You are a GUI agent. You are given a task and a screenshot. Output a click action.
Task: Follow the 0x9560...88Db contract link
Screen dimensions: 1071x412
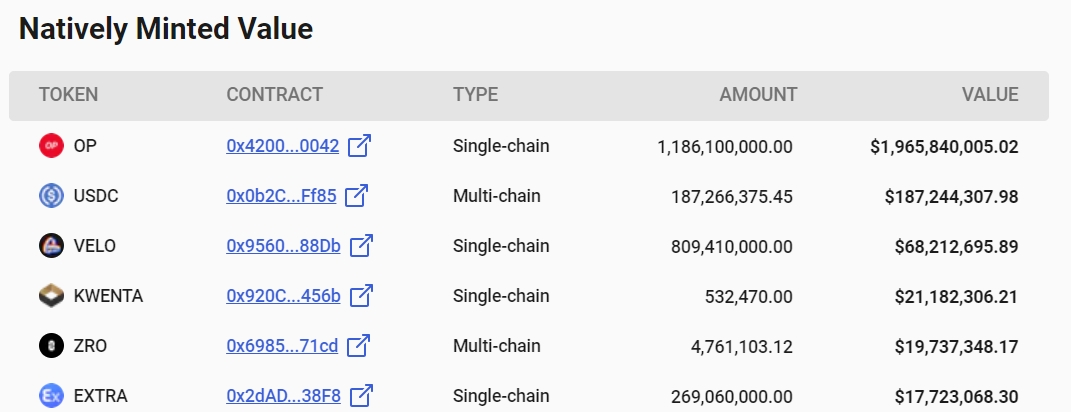tap(283, 246)
